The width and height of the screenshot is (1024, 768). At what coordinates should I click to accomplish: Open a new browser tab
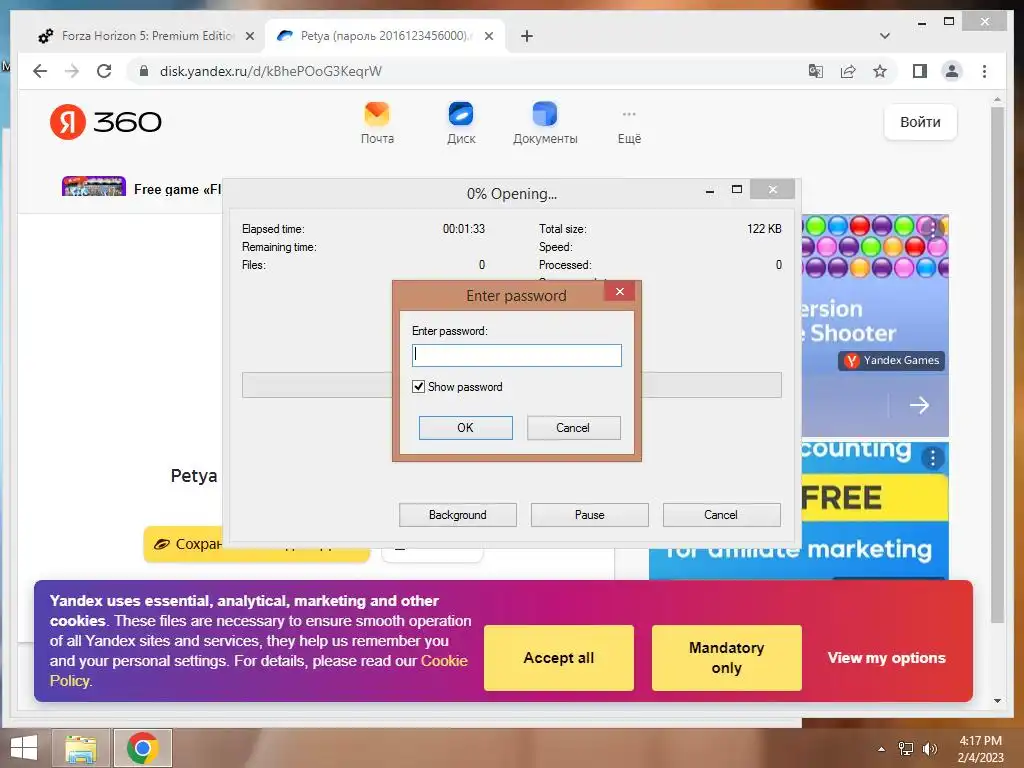point(527,36)
